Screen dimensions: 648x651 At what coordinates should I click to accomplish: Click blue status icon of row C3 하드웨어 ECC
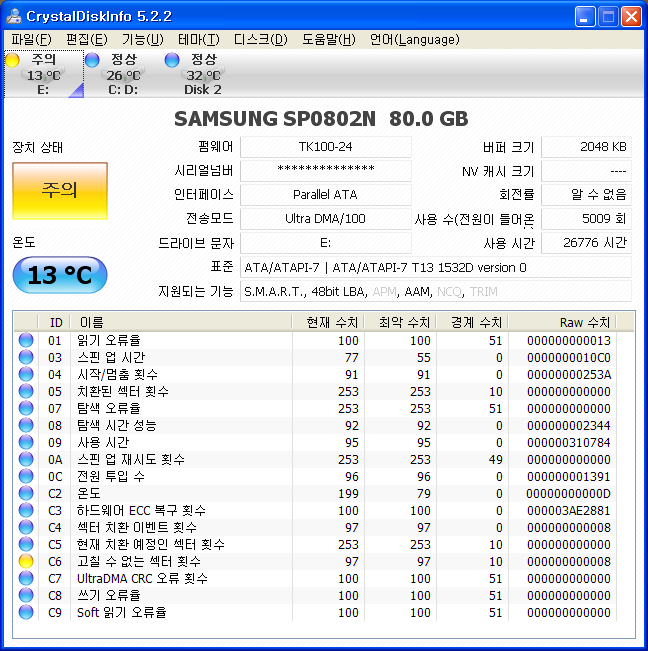coord(26,511)
